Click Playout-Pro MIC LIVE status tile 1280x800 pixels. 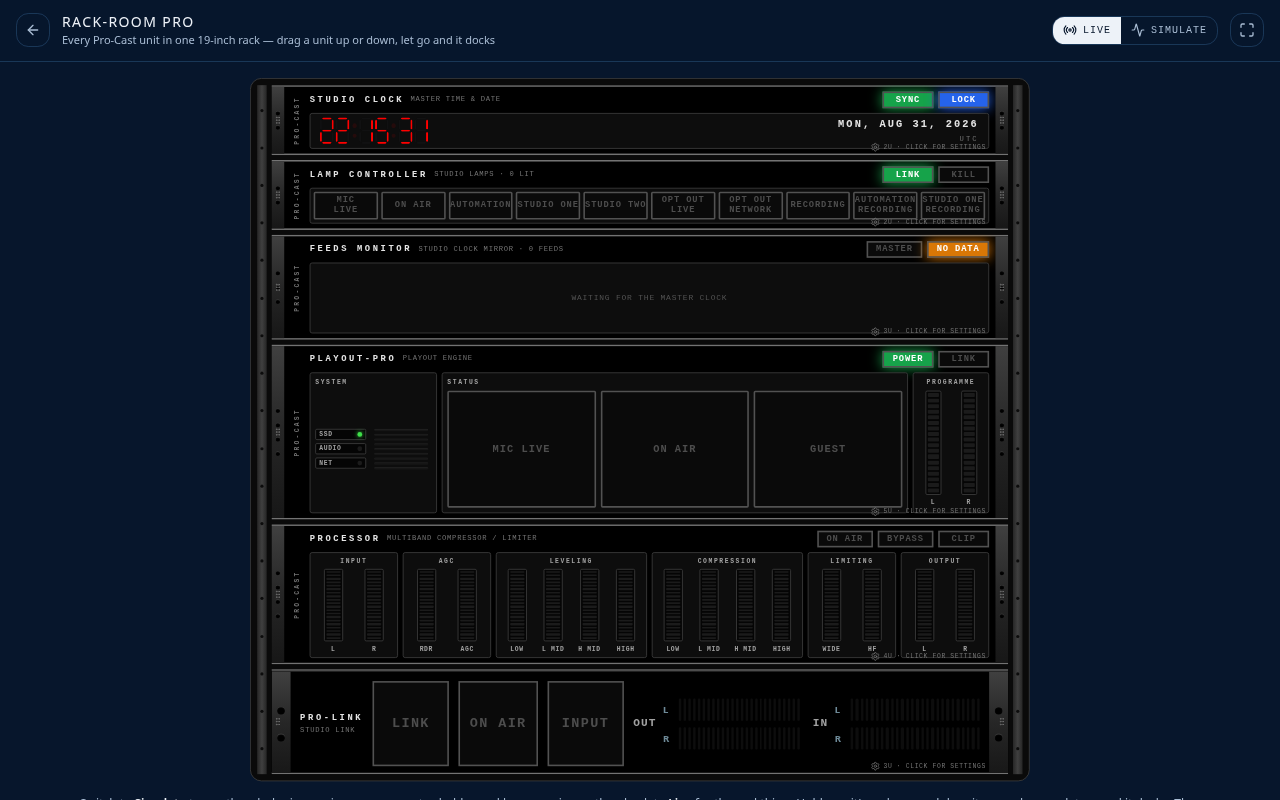click(521, 449)
